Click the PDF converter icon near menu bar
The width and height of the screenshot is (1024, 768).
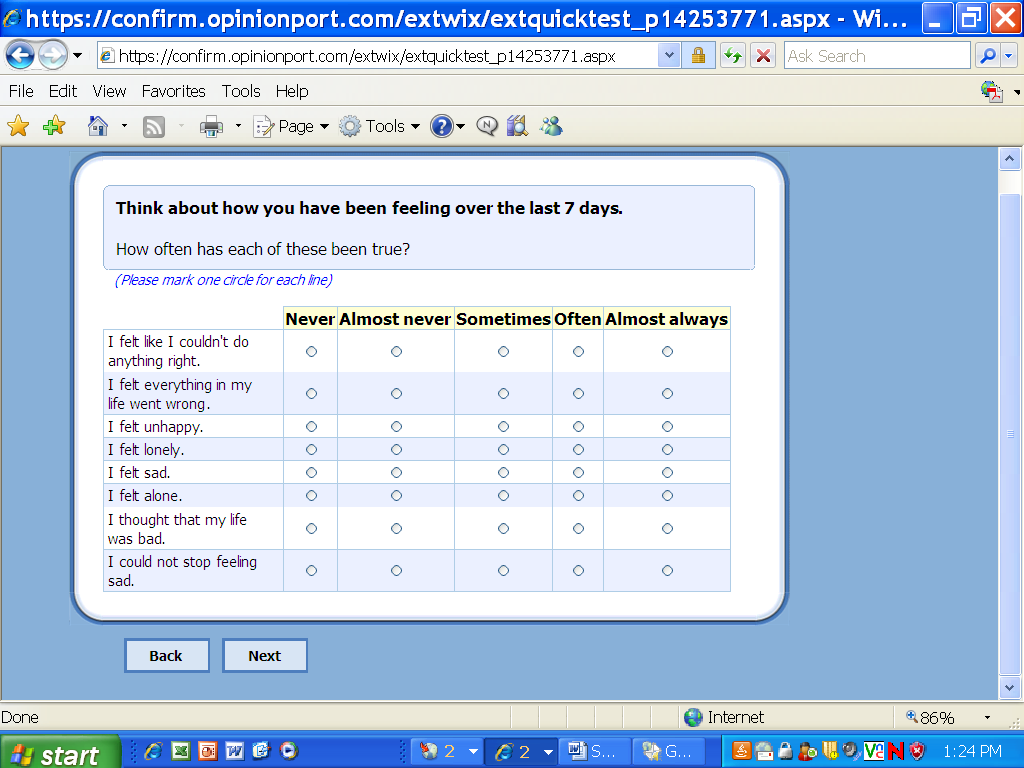tap(991, 91)
